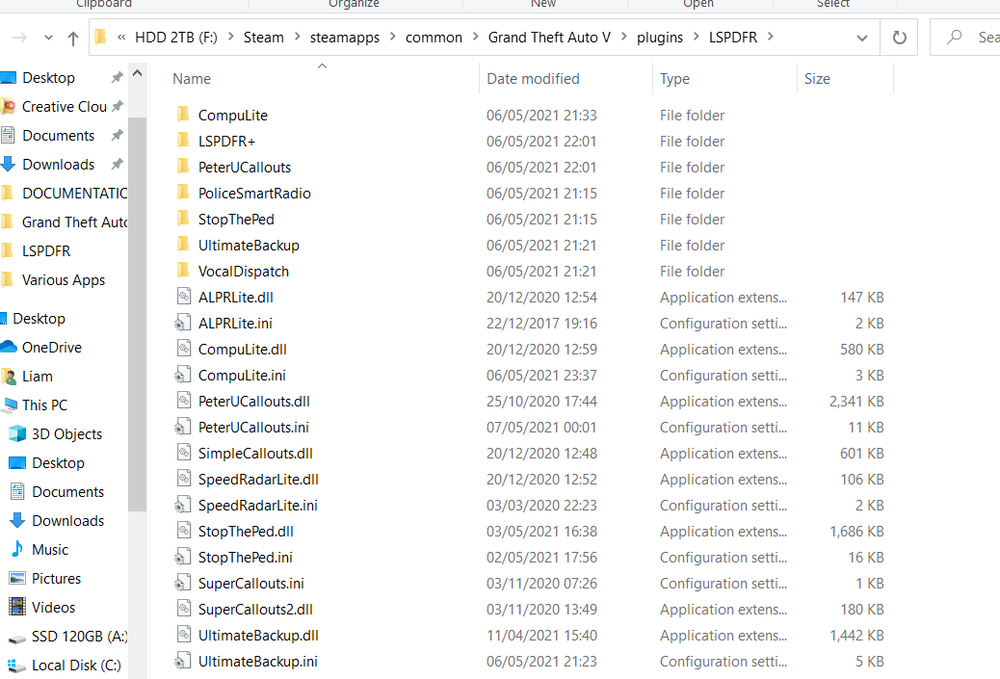Select Various Apps in Quick access
Viewport: 1000px width, 679px height.
[x=63, y=280]
